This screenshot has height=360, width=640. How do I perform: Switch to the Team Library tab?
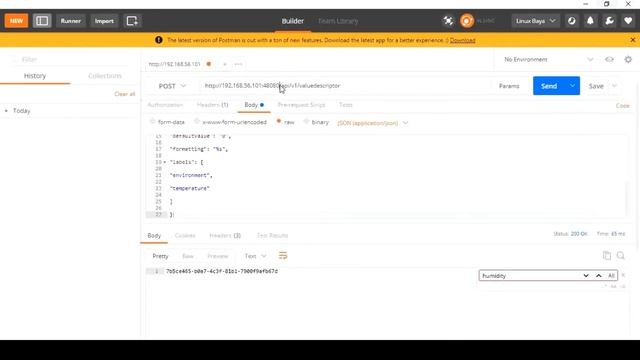(x=338, y=21)
